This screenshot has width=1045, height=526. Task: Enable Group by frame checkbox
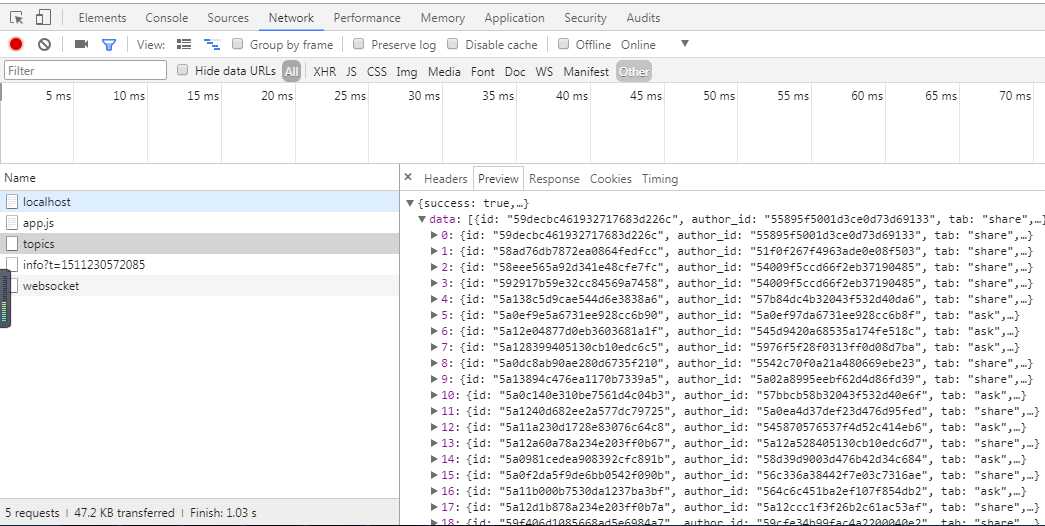coord(237,44)
